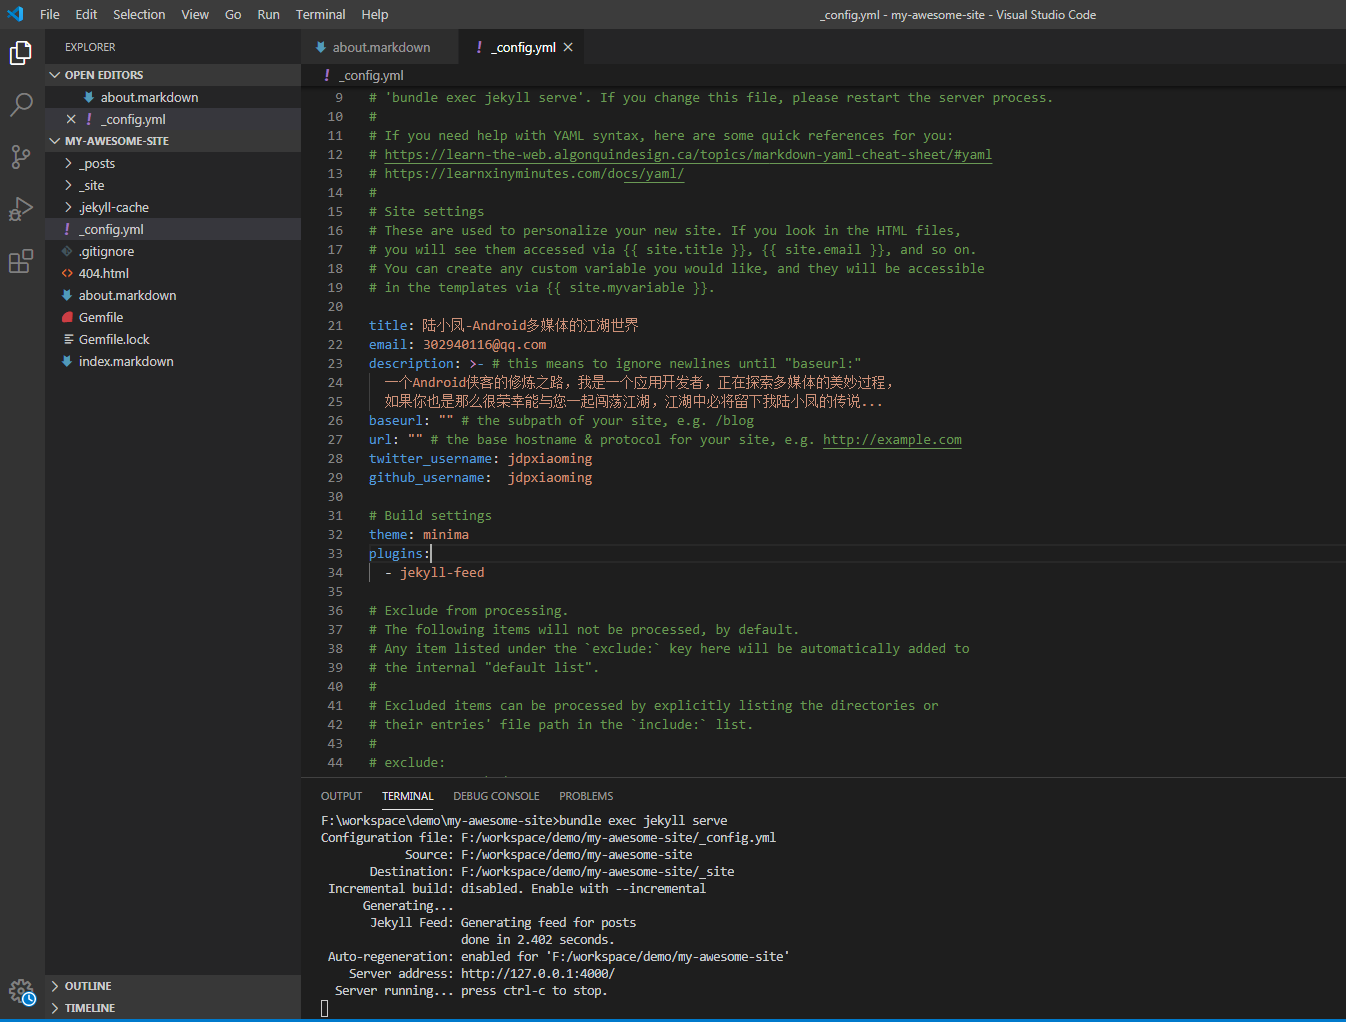Open the Source Control view icon
The height and width of the screenshot is (1022, 1346).
click(21, 156)
